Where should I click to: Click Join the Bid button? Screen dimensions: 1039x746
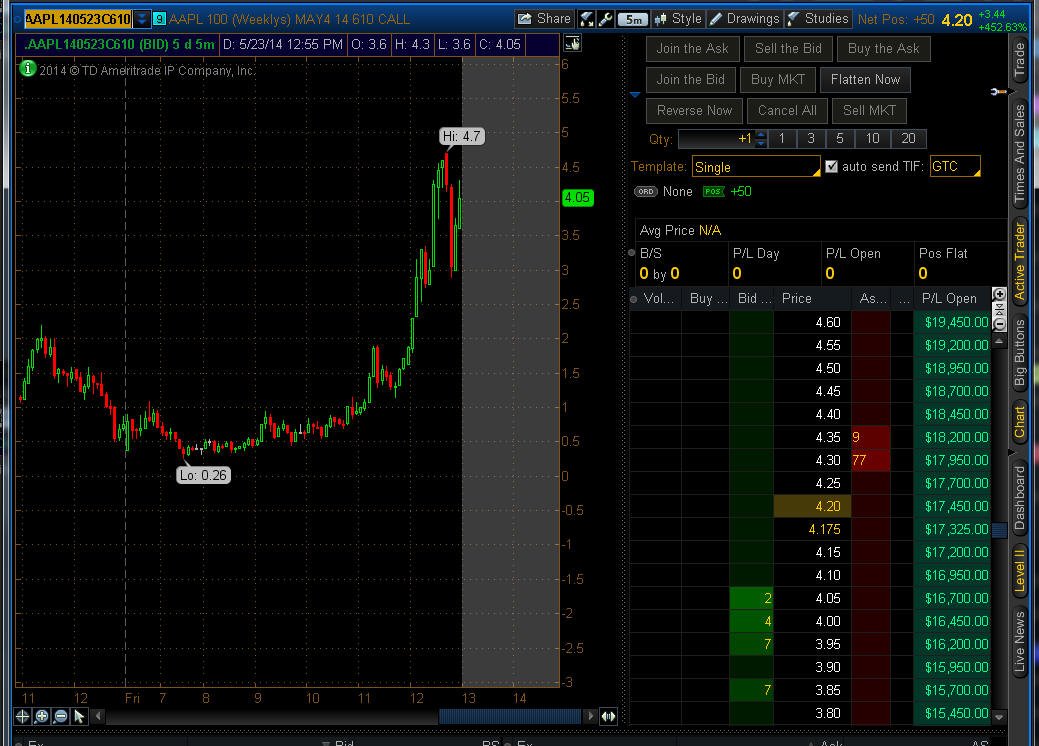point(690,80)
